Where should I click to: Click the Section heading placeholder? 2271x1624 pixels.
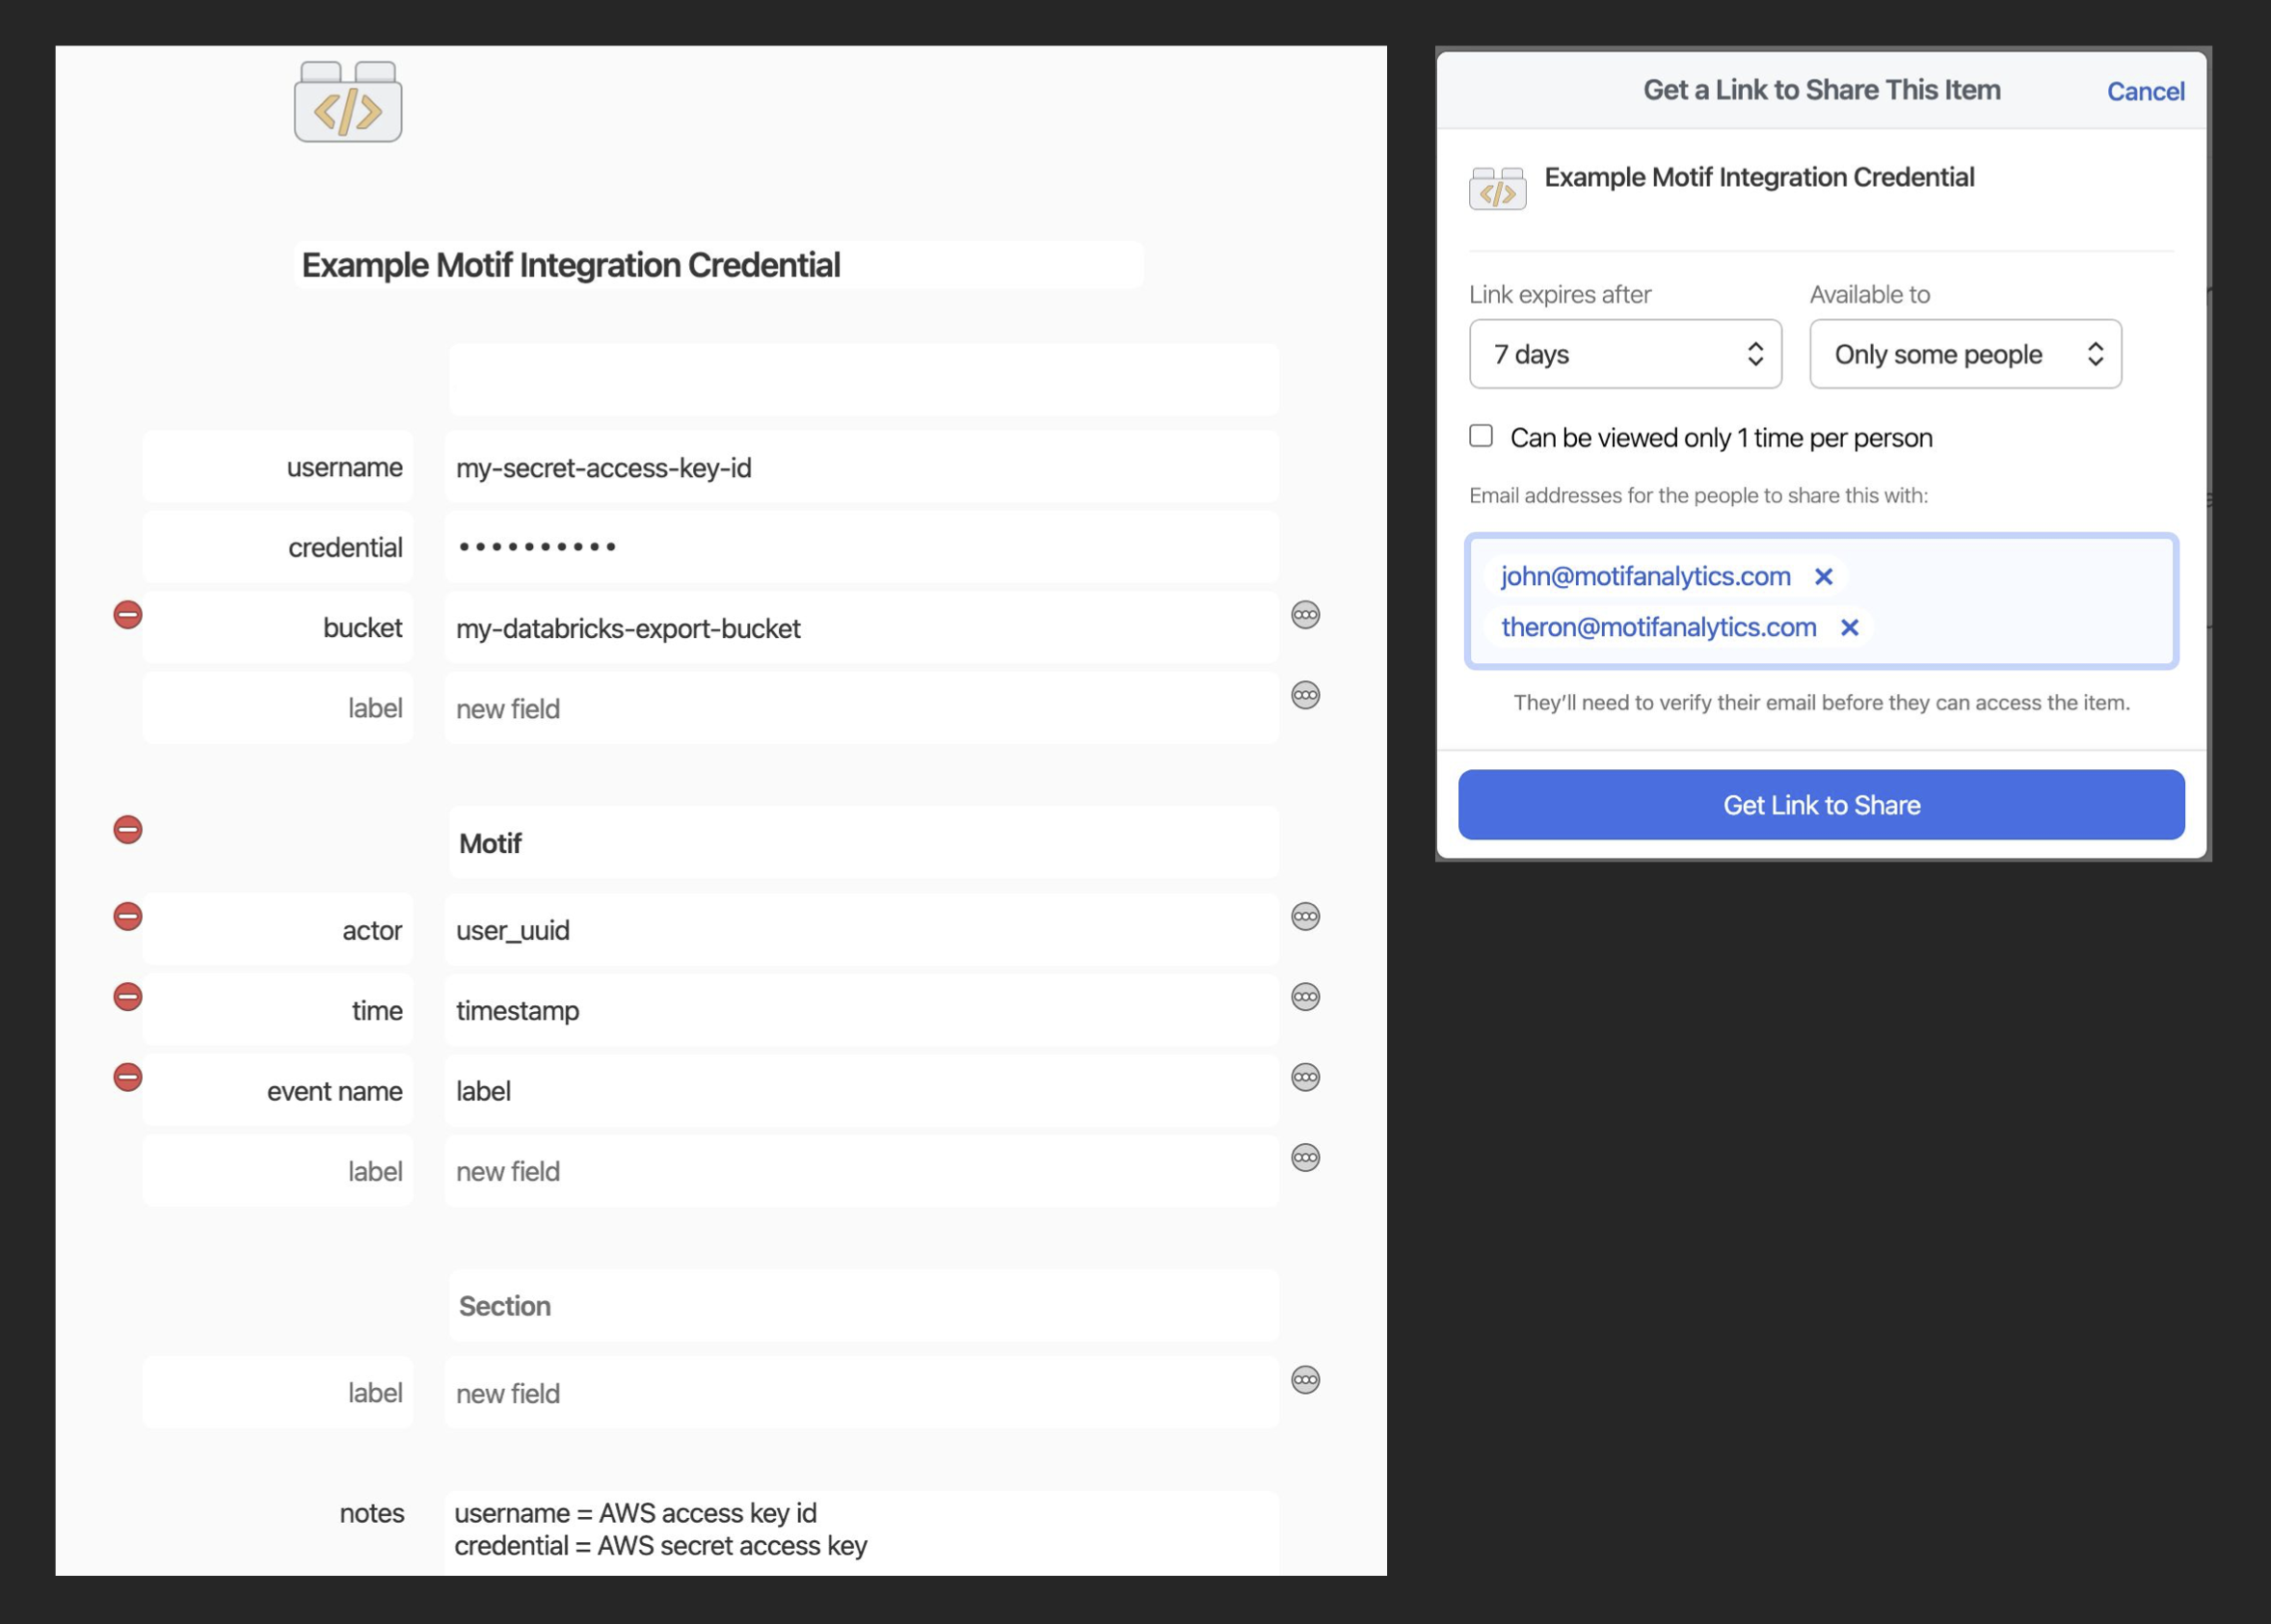click(863, 1306)
